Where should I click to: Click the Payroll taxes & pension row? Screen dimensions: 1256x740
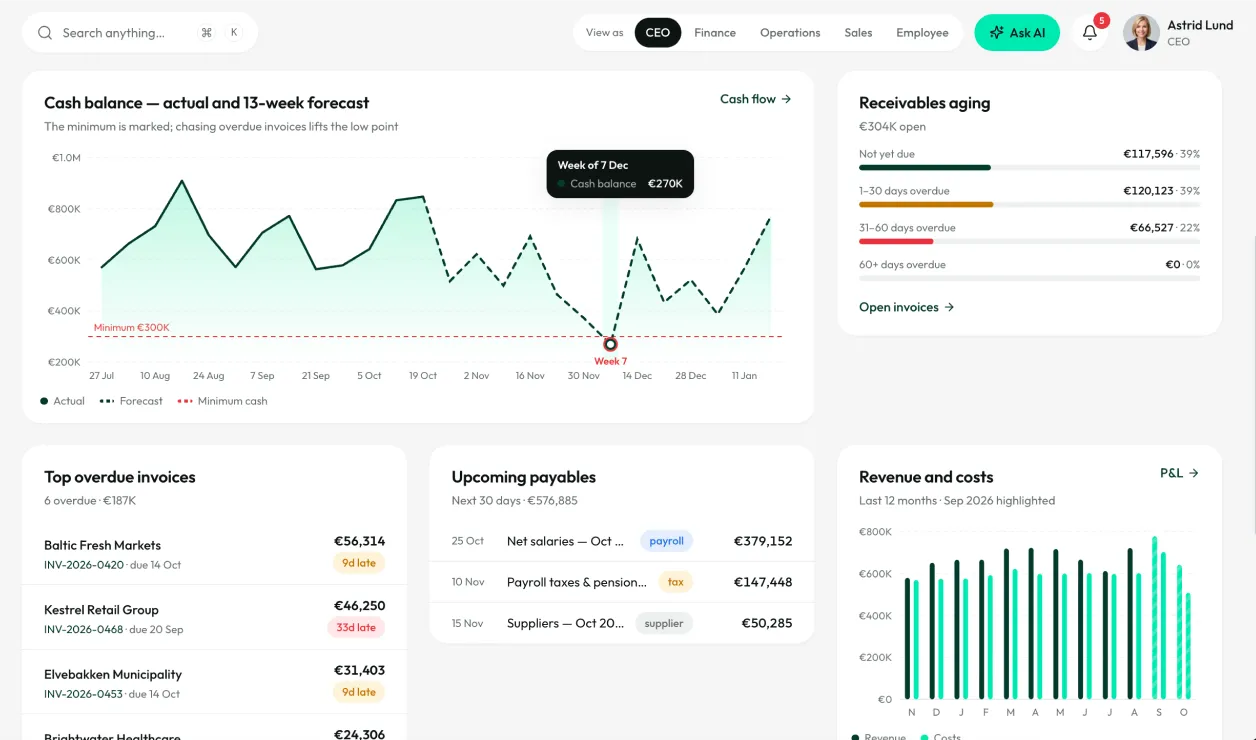[x=622, y=582]
